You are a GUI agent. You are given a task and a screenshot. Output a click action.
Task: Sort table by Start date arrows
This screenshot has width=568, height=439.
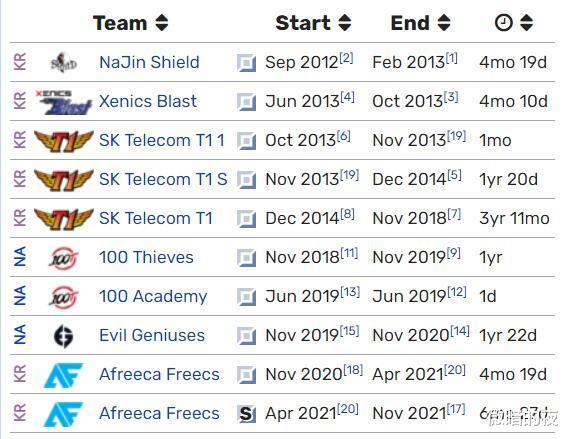point(344,23)
